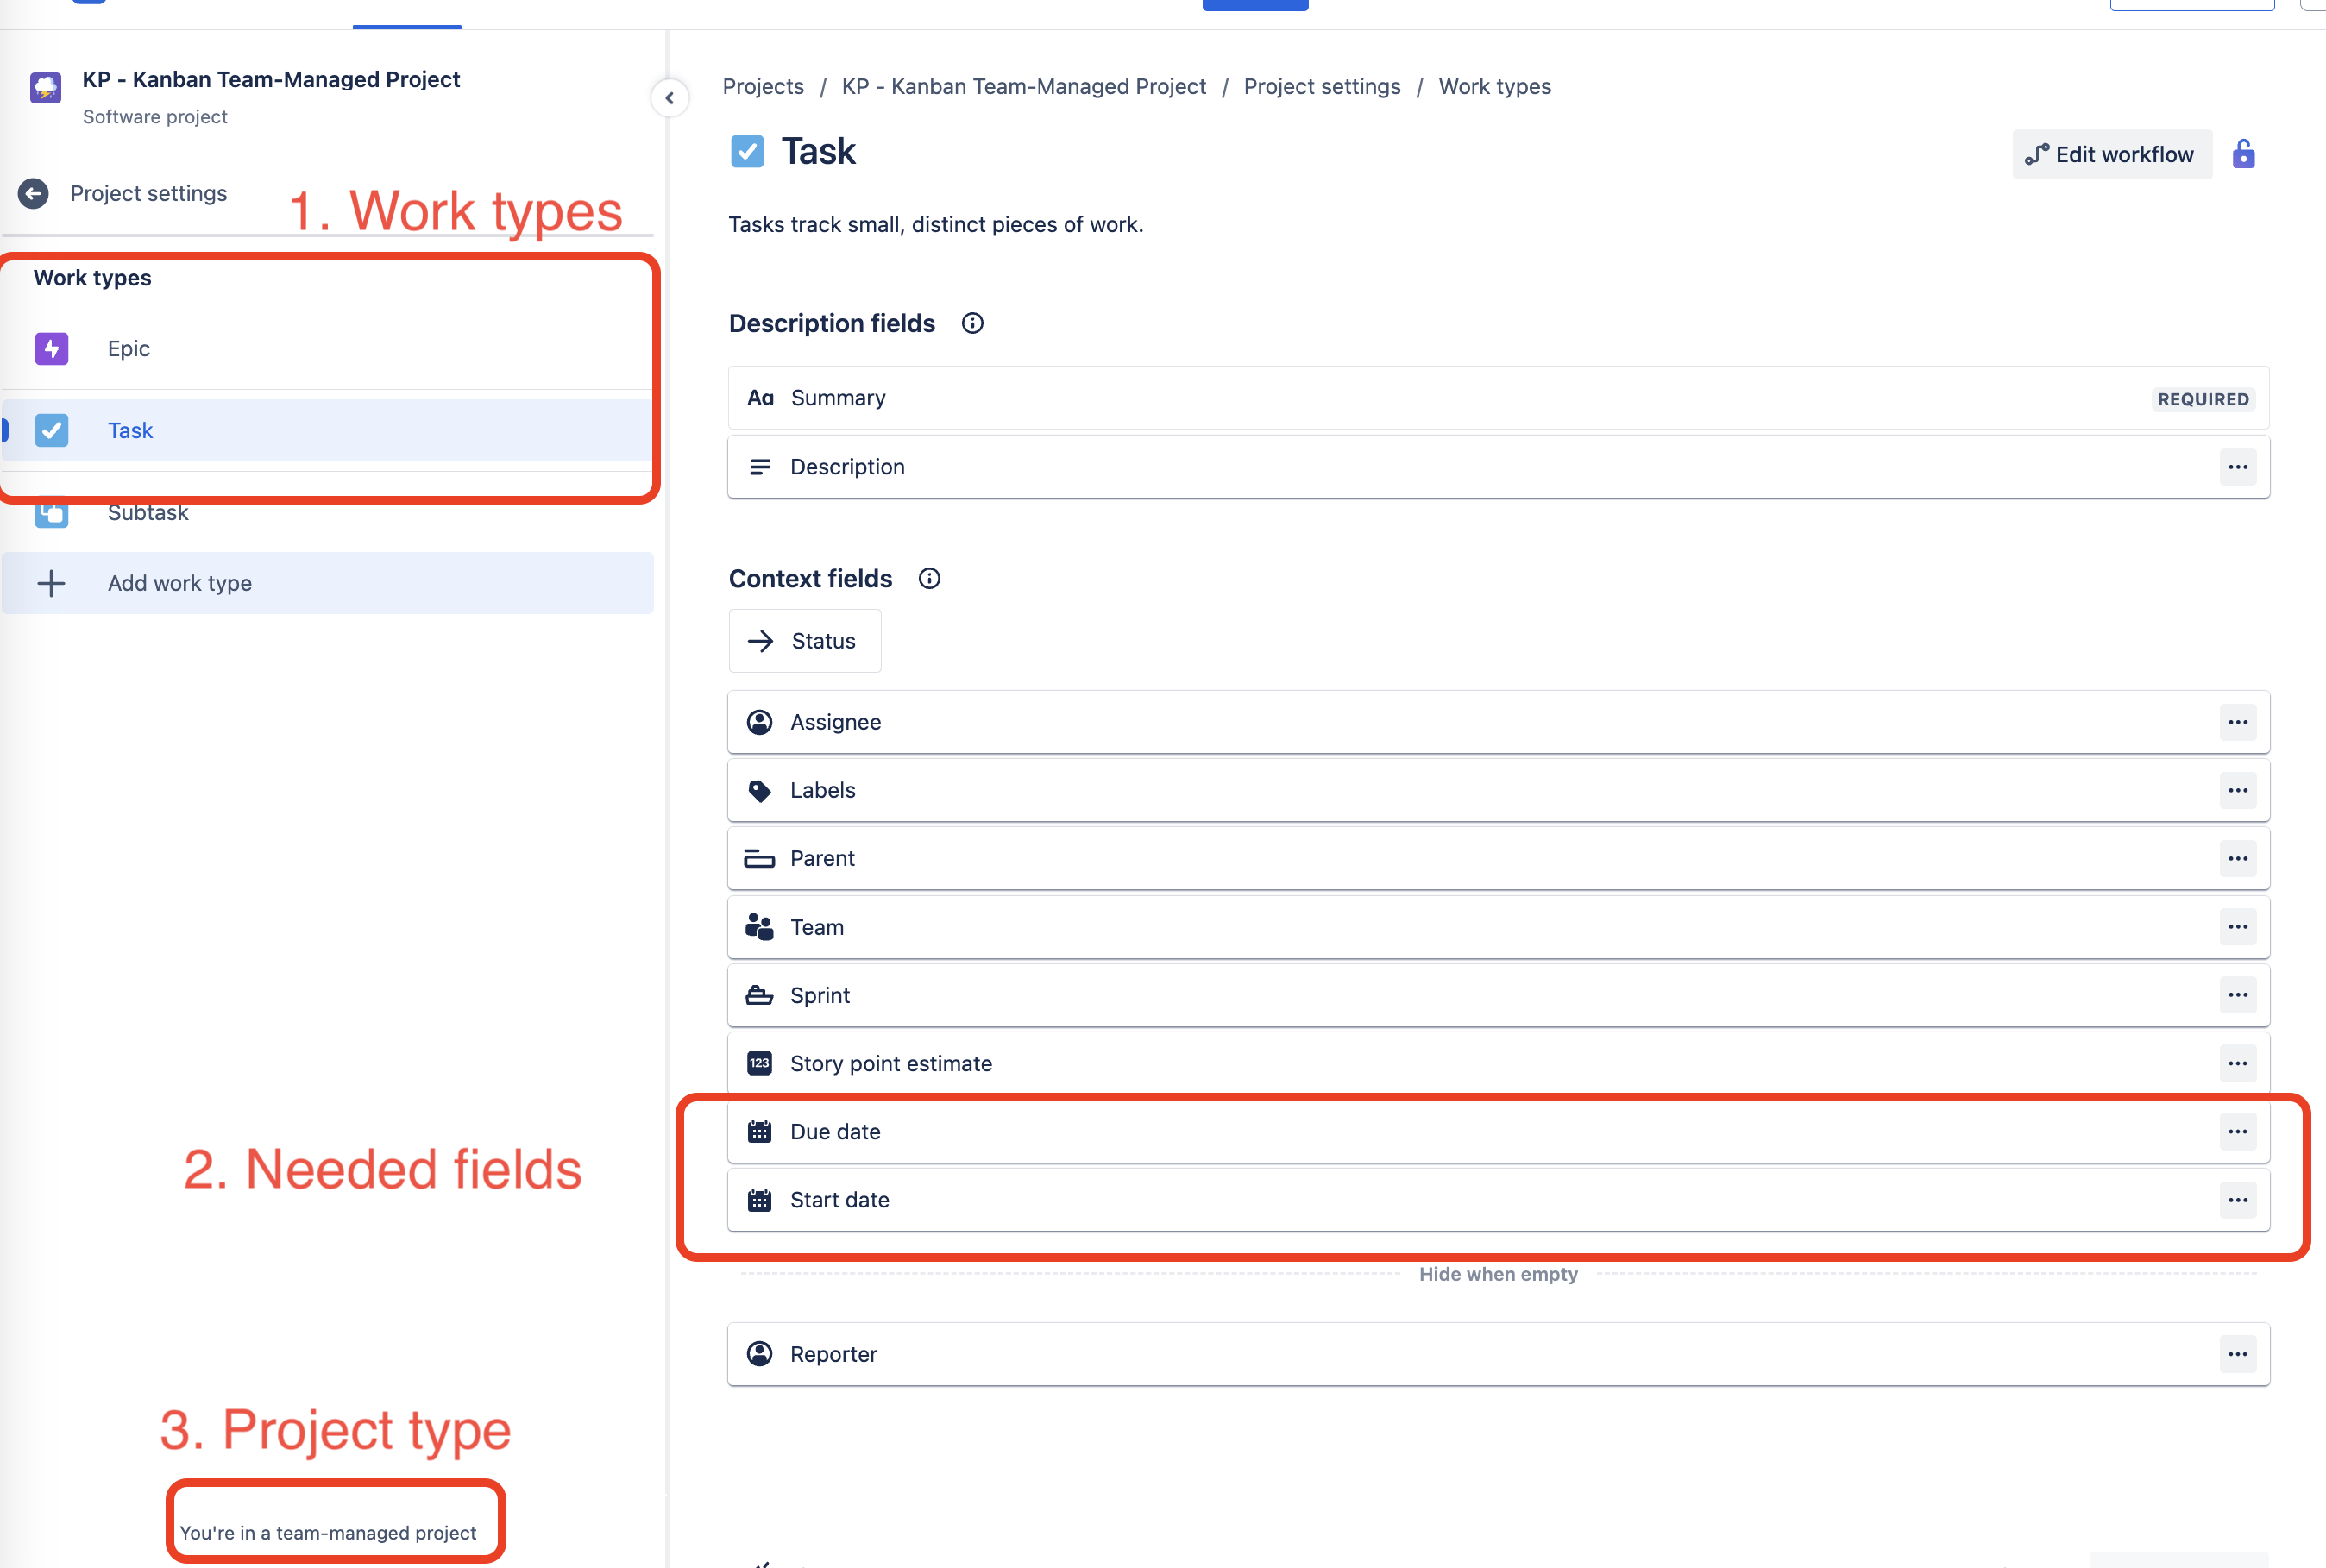Viewport: 2326px width, 1568px height.
Task: Click the KP - Kanban Team-Managed Project sidebar title
Action: click(271, 79)
